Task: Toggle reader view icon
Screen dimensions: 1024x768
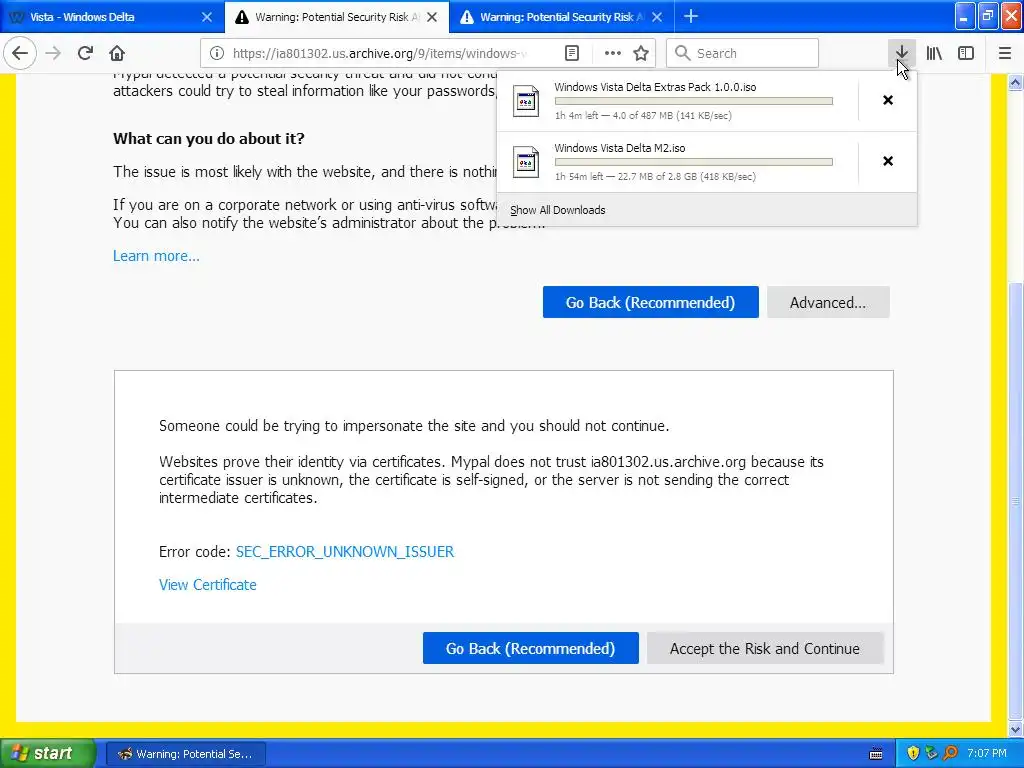Action: tap(571, 53)
